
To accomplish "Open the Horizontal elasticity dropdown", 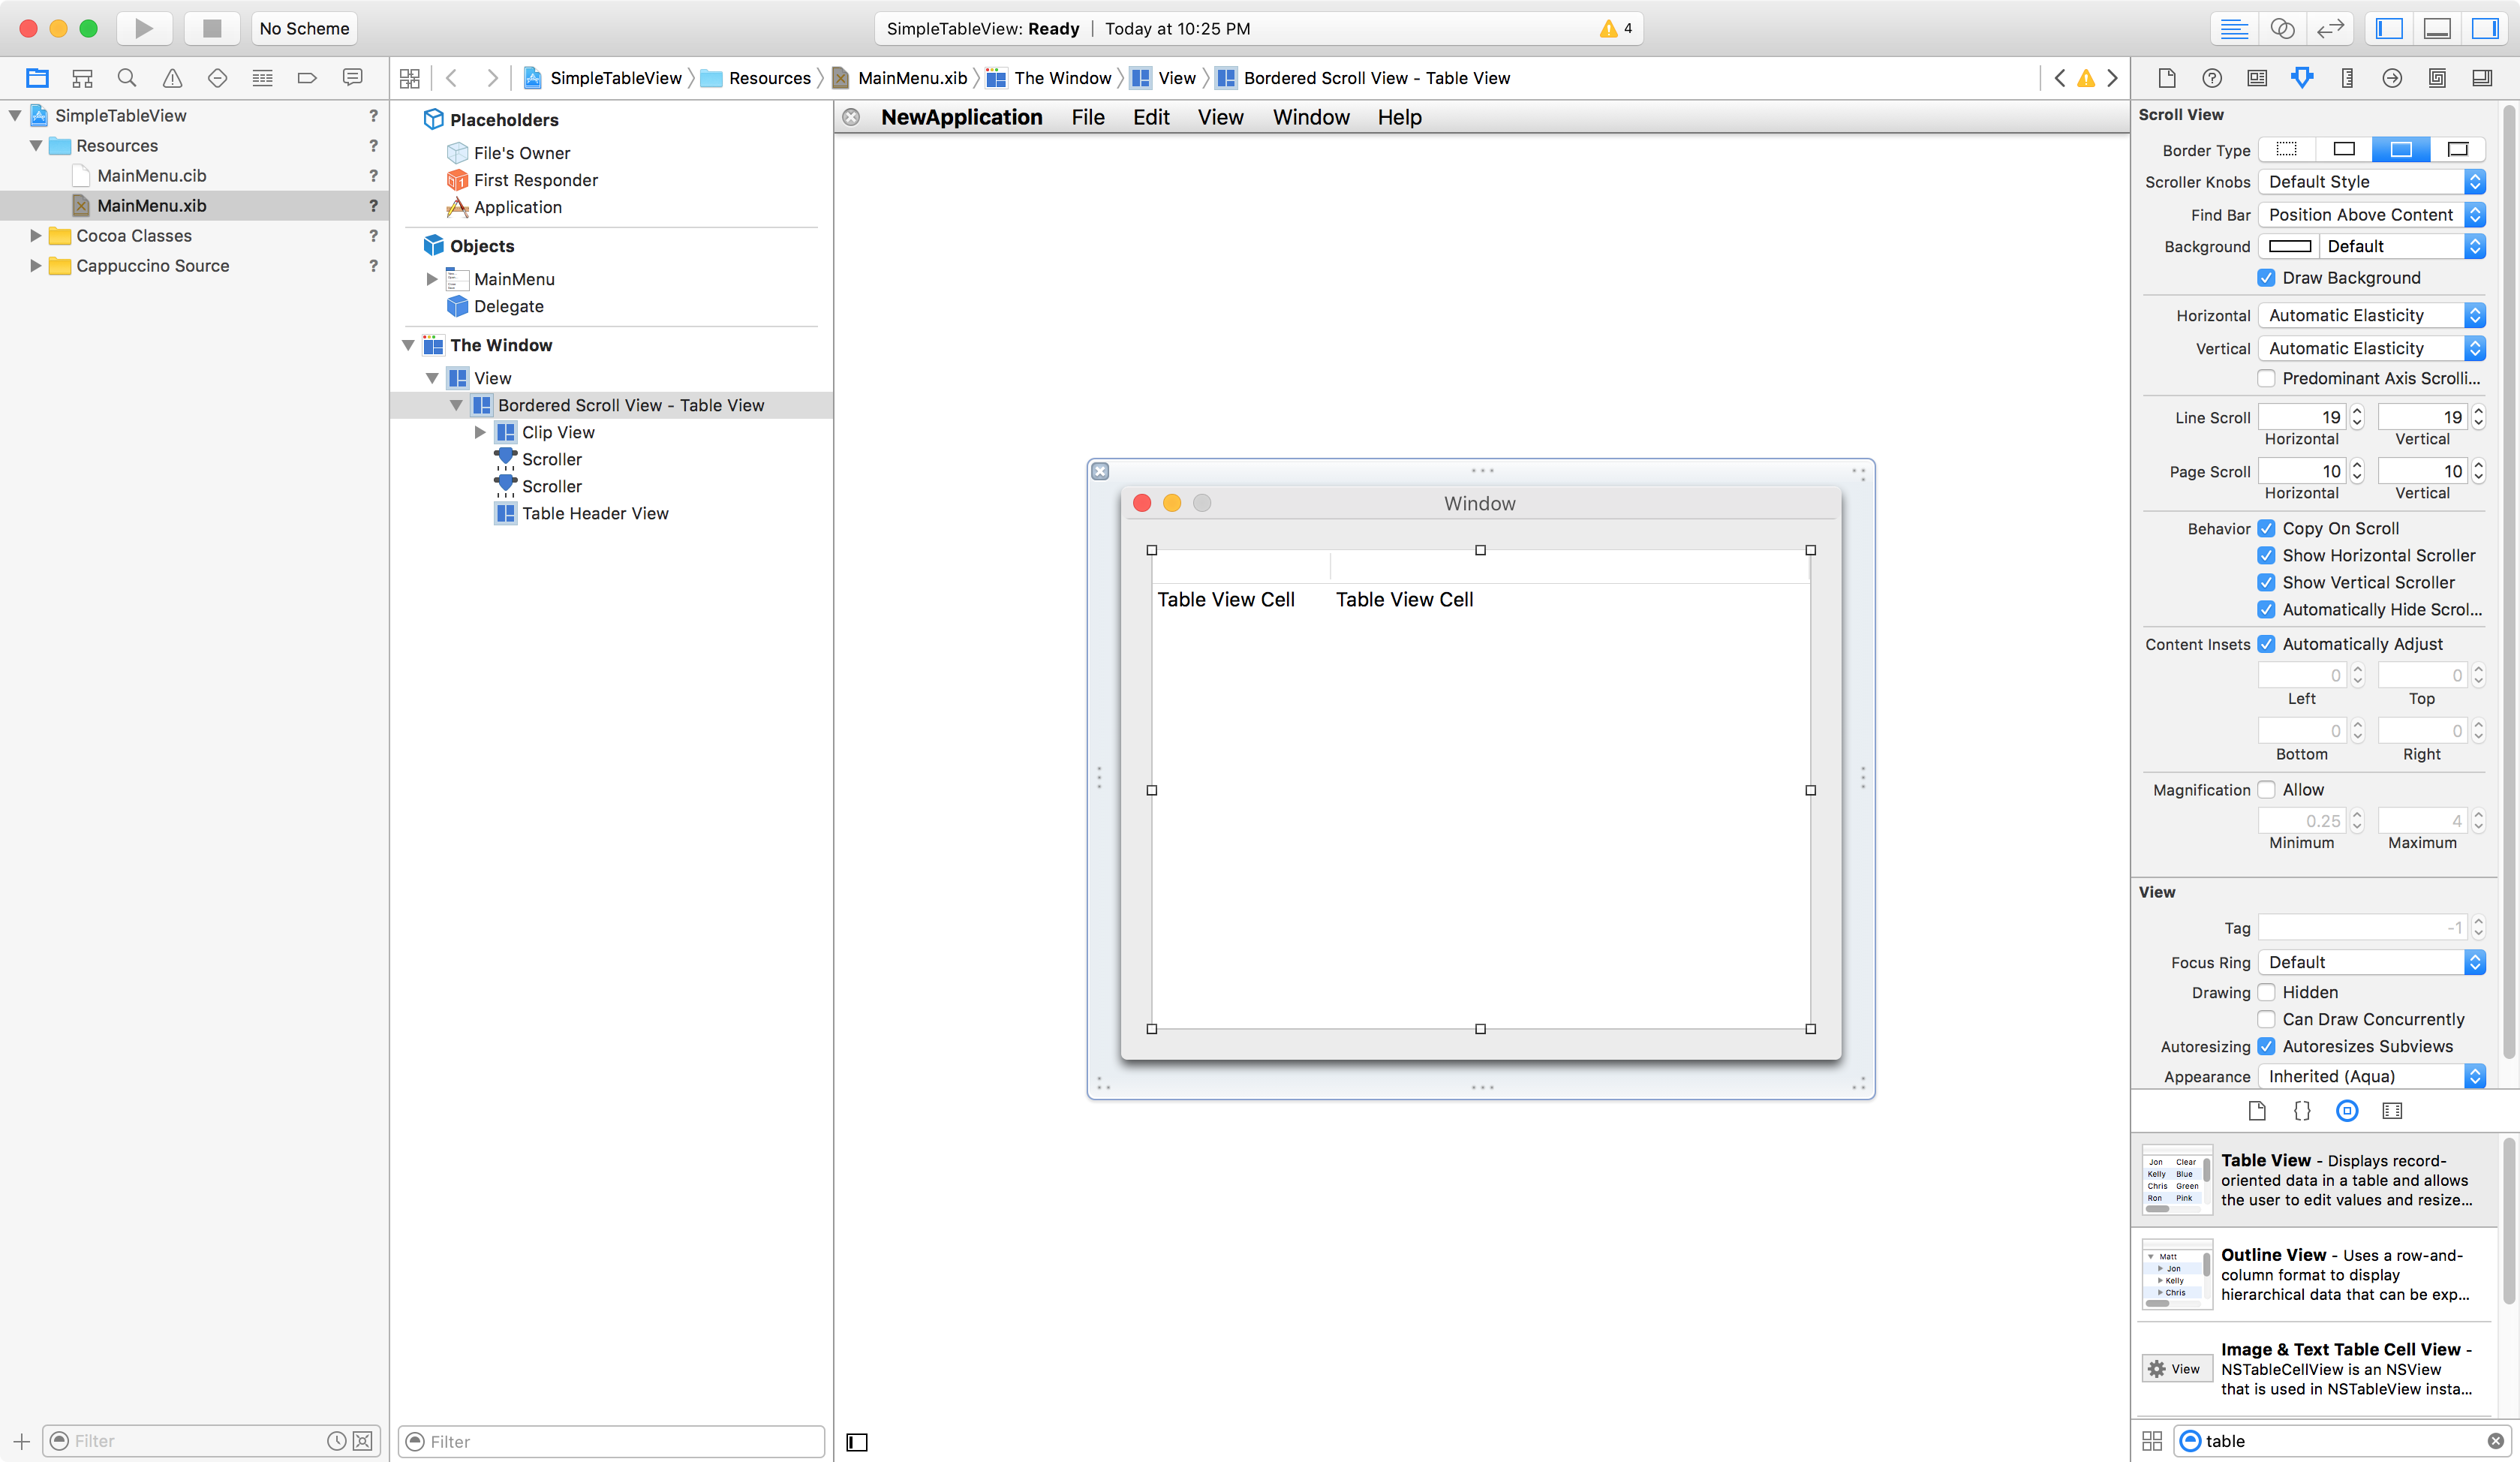I will point(2372,315).
